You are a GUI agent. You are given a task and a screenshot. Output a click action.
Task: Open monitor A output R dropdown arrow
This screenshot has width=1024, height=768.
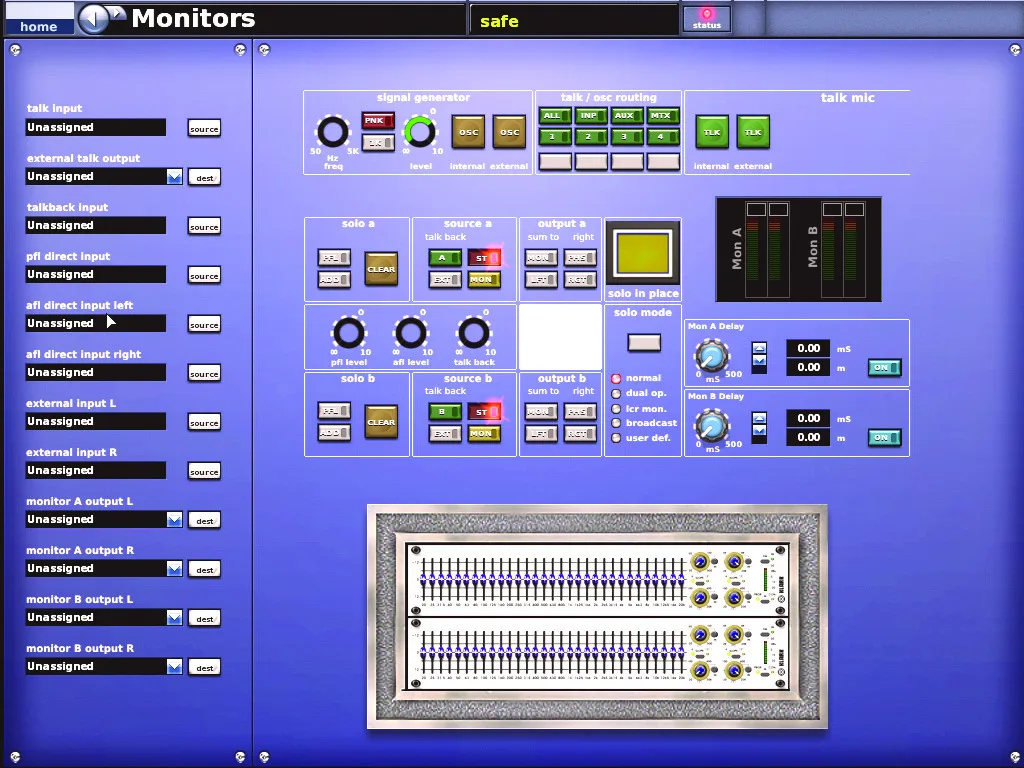click(174, 569)
